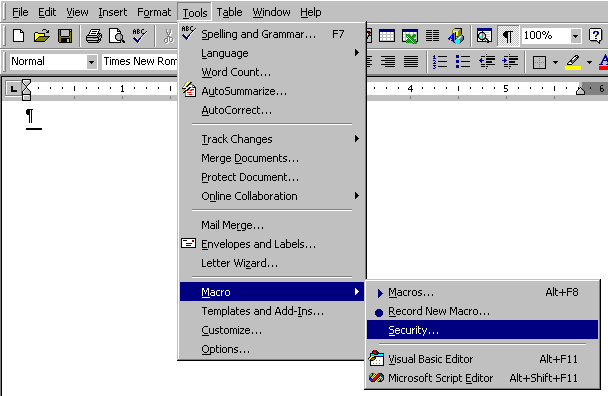Run the Spelling and Grammar toolbar icon
Image resolution: width=608 pixels, height=396 pixels.
(x=140, y=36)
